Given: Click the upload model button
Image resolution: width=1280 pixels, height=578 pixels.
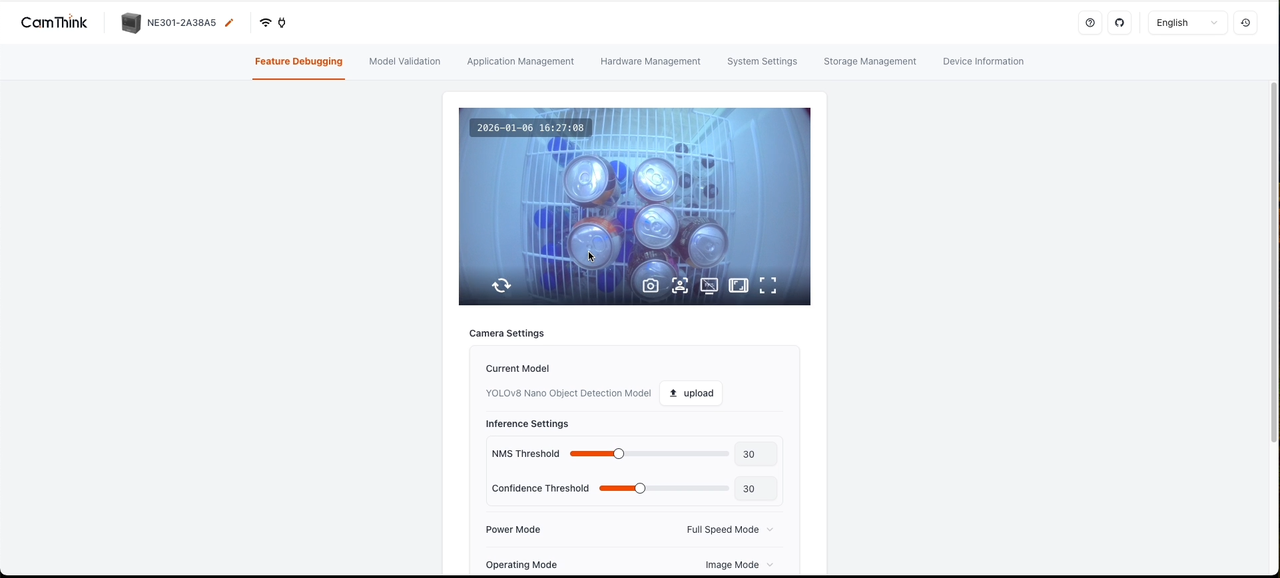Looking at the screenshot, I should click(691, 393).
